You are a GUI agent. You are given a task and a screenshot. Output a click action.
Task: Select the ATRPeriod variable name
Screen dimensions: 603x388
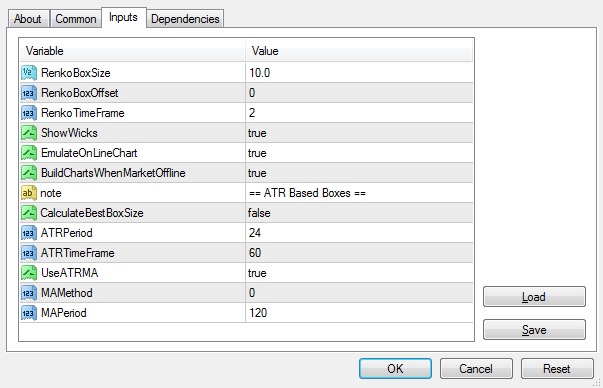click(67, 233)
